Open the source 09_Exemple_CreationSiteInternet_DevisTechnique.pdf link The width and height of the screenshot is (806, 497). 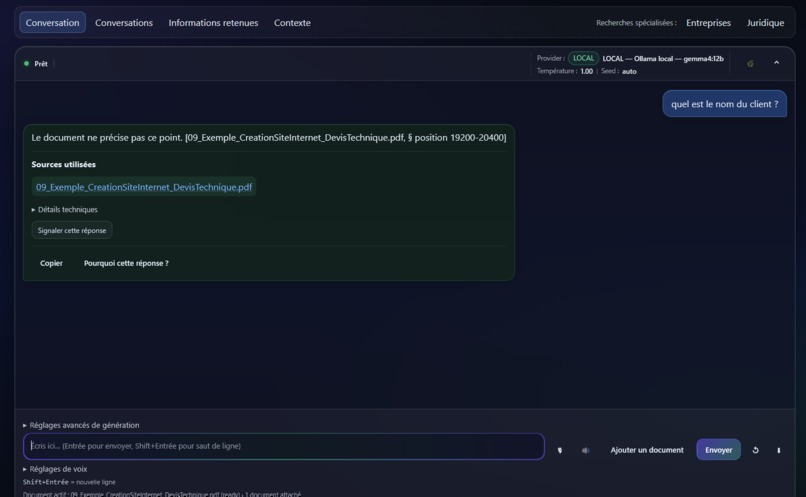144,187
